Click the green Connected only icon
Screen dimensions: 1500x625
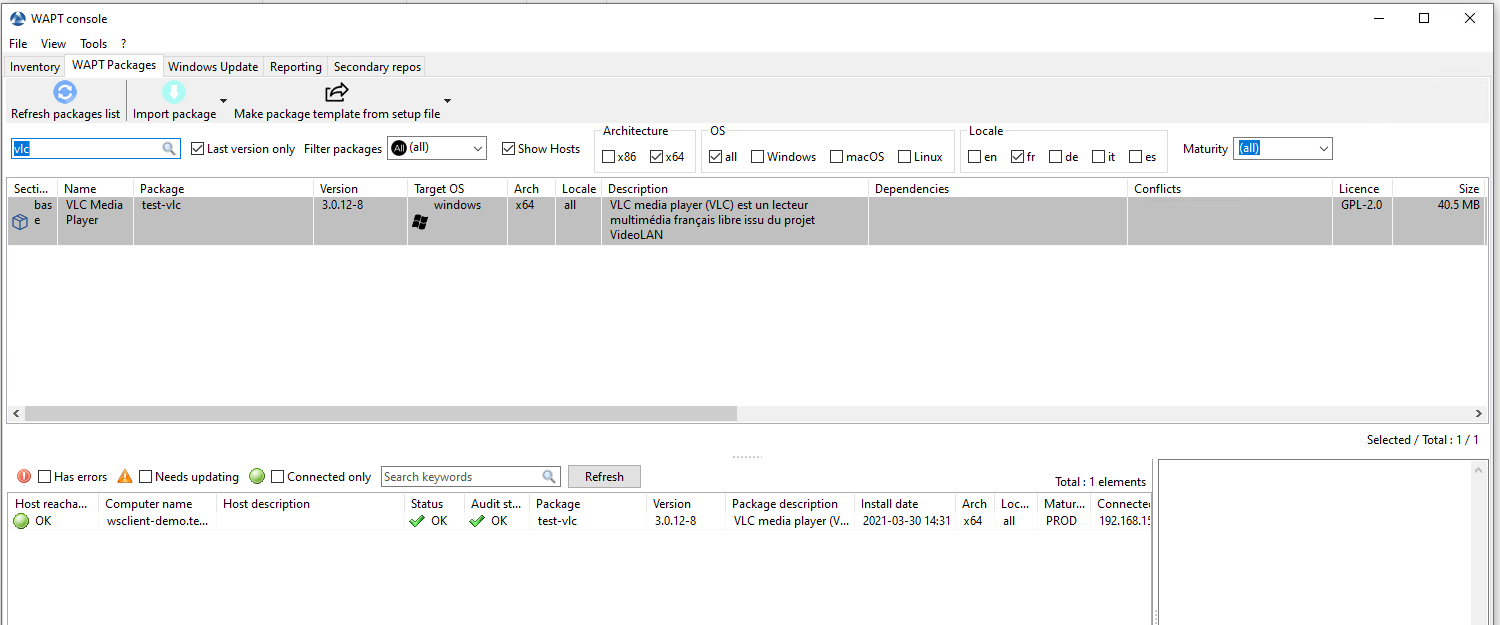(257, 477)
